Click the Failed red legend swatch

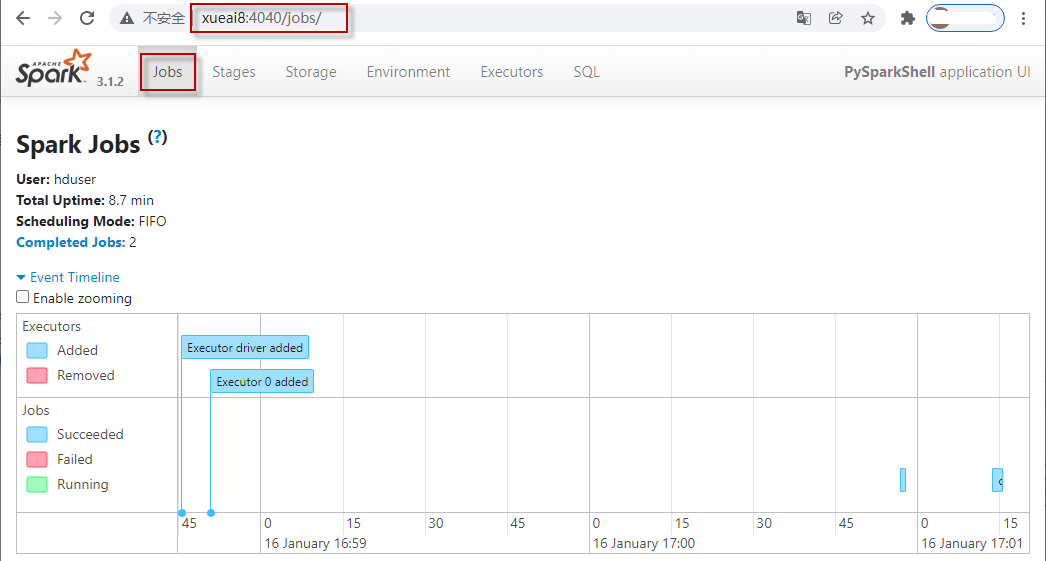click(x=37, y=459)
